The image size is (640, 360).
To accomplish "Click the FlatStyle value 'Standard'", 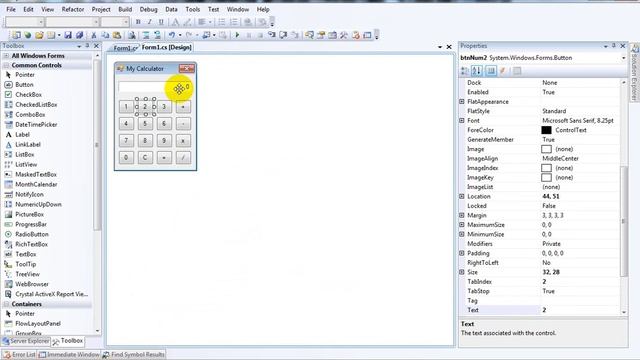I will [554, 111].
